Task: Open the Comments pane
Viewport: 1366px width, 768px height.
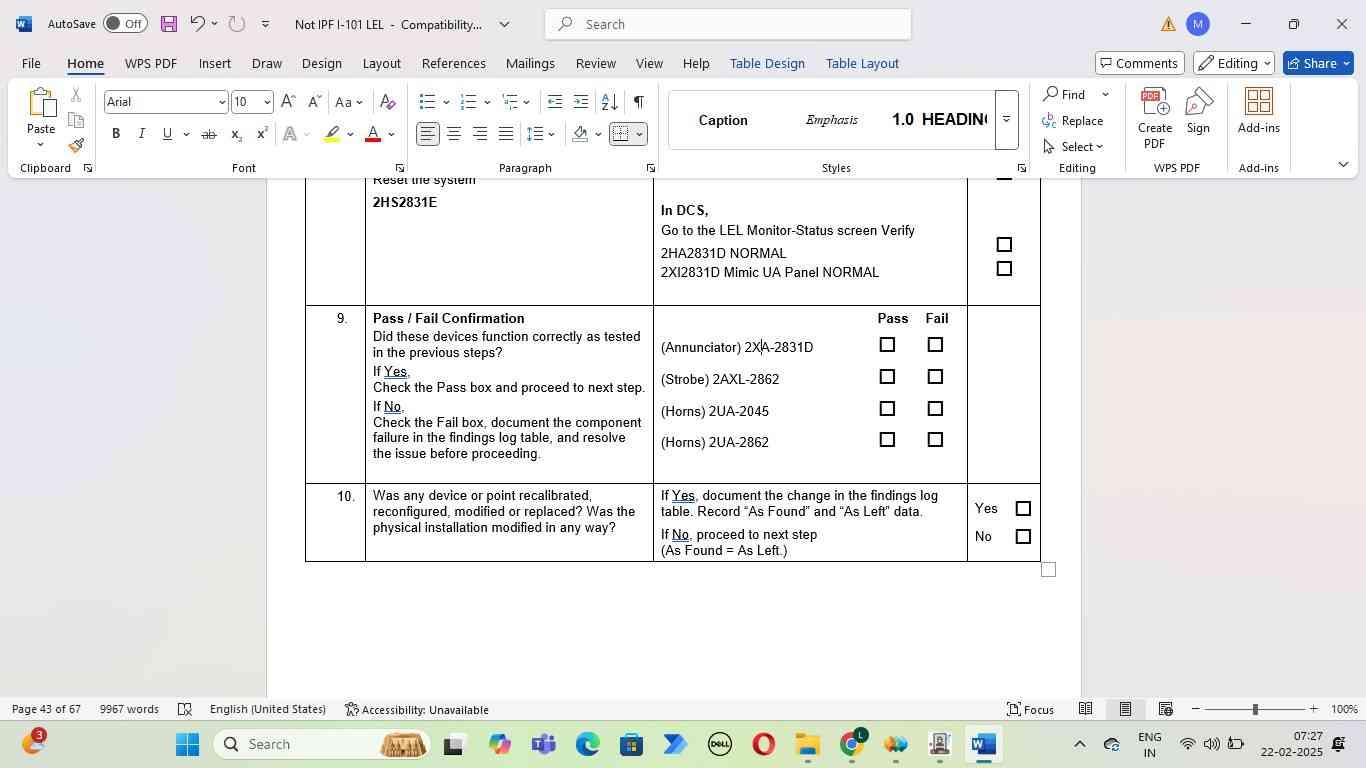Action: (1140, 63)
